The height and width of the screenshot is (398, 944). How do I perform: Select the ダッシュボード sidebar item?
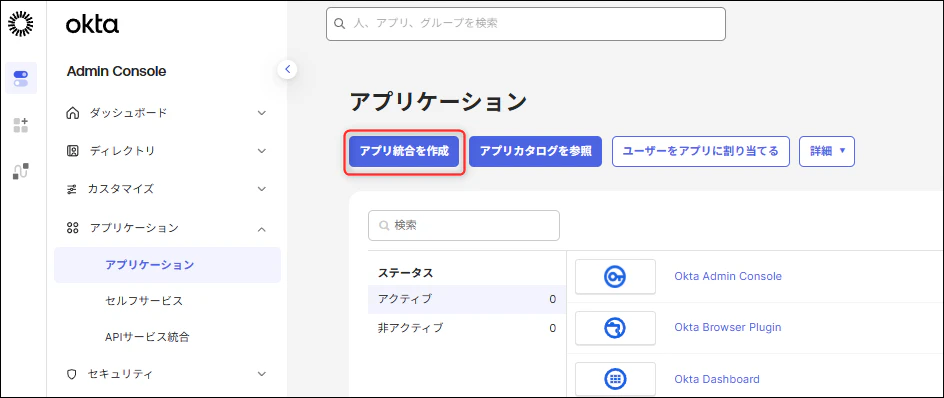coord(167,113)
